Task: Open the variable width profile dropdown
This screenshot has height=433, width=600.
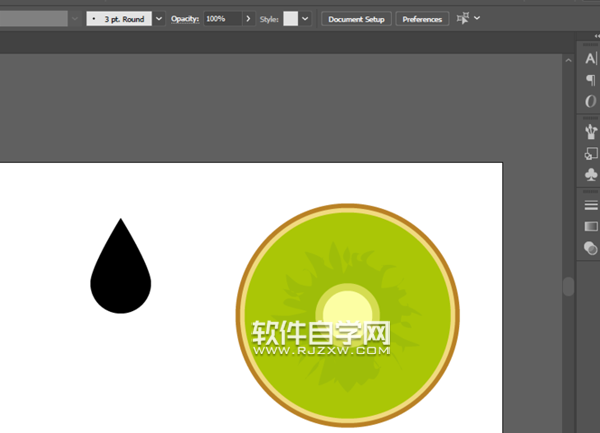Action: (x=75, y=19)
